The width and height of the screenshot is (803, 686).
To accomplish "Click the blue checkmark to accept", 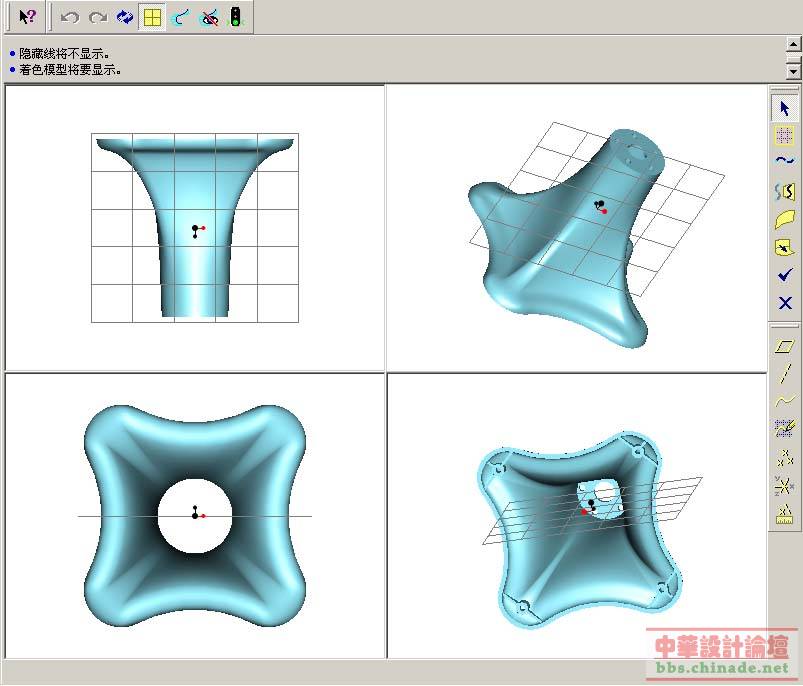I will click(784, 275).
